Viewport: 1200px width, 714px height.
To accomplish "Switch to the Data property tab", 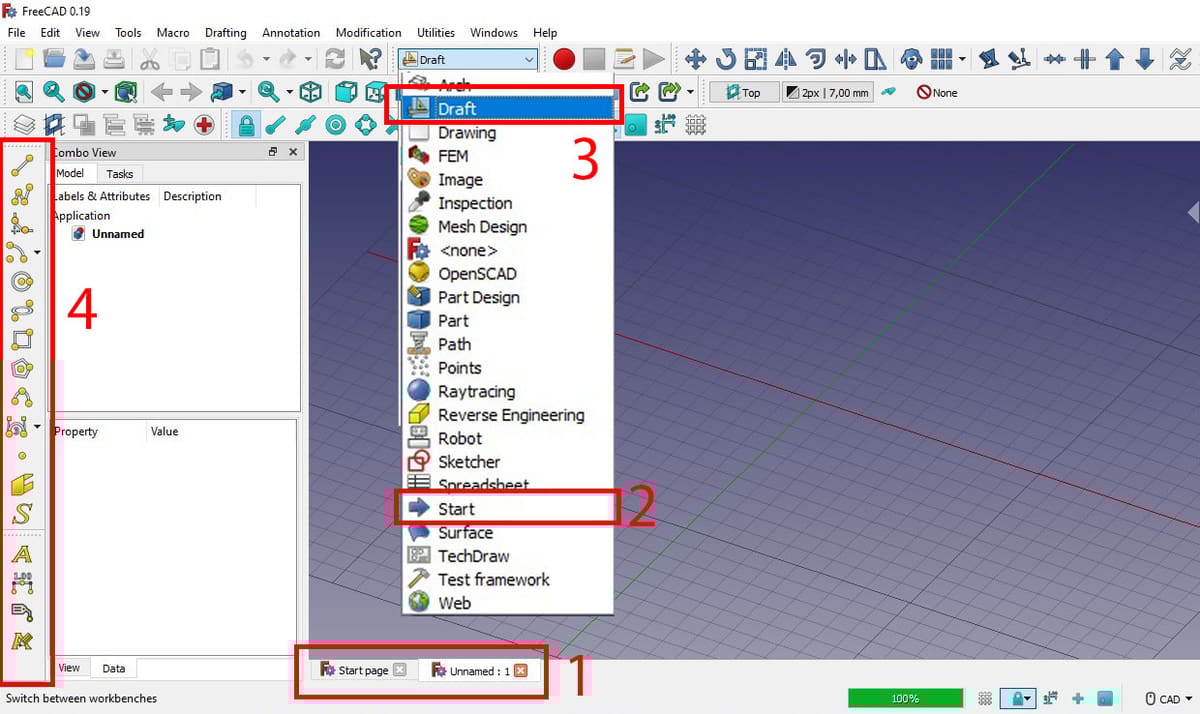I will (114, 668).
